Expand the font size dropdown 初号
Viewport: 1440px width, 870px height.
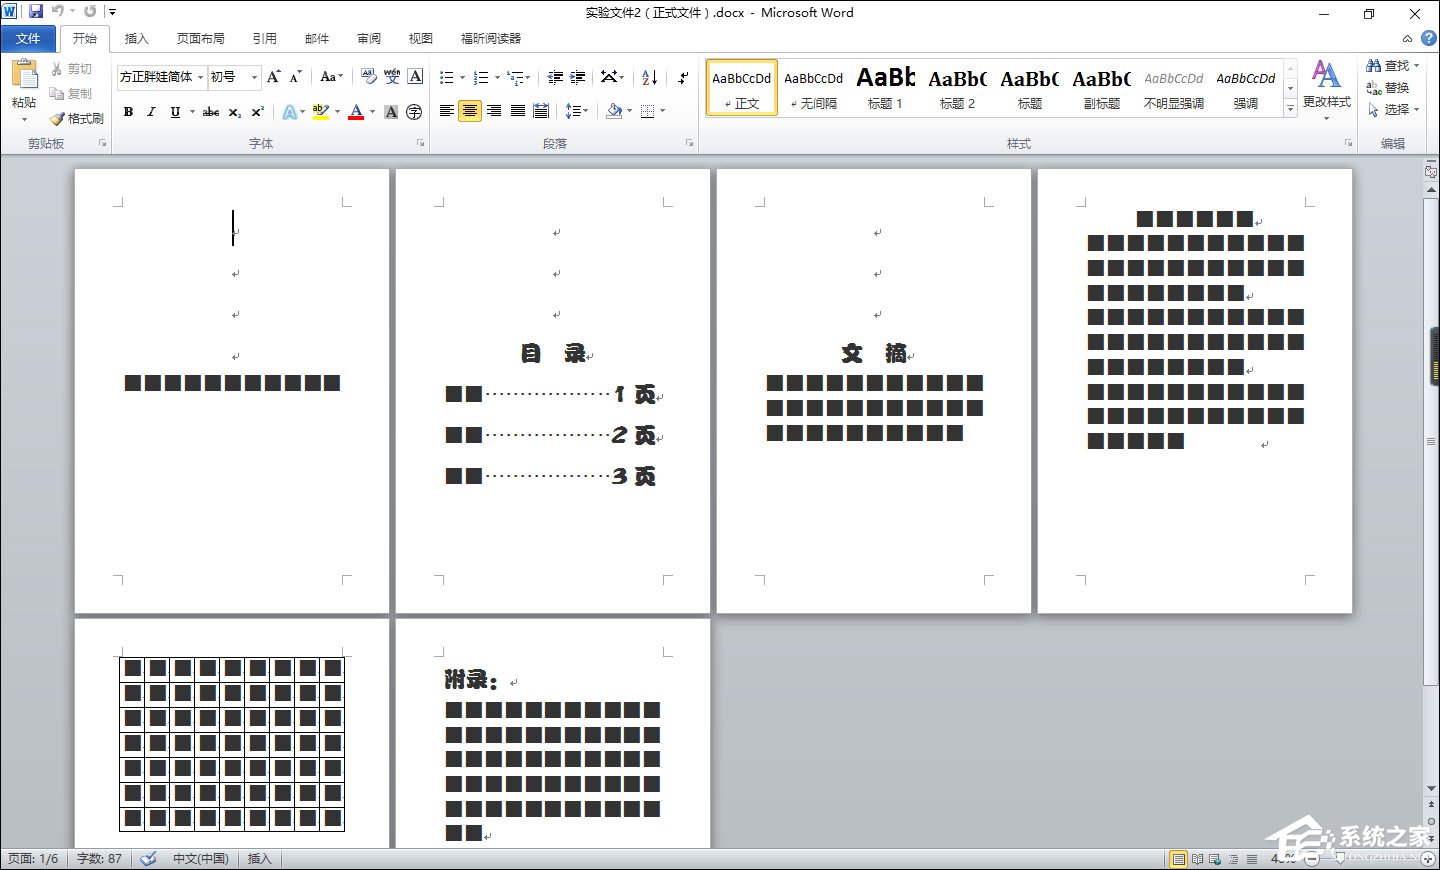click(254, 77)
